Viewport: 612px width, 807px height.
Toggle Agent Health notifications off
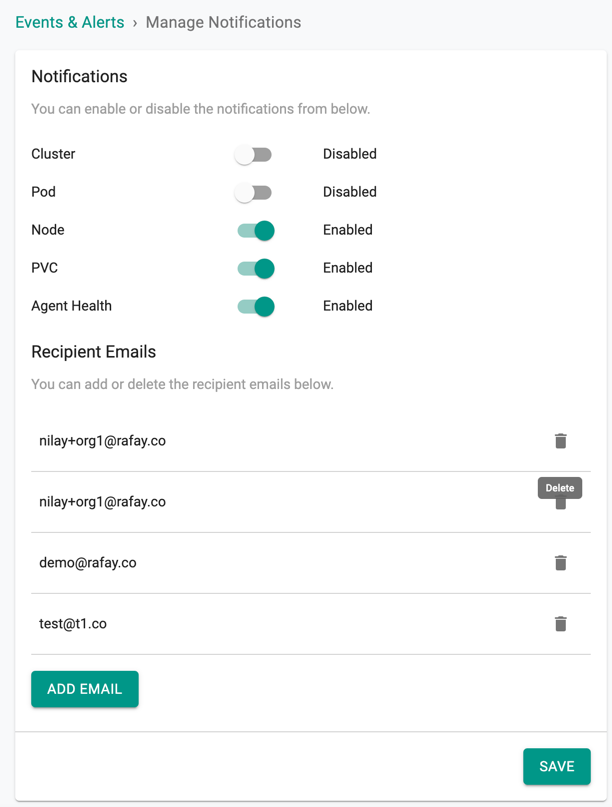[256, 307]
